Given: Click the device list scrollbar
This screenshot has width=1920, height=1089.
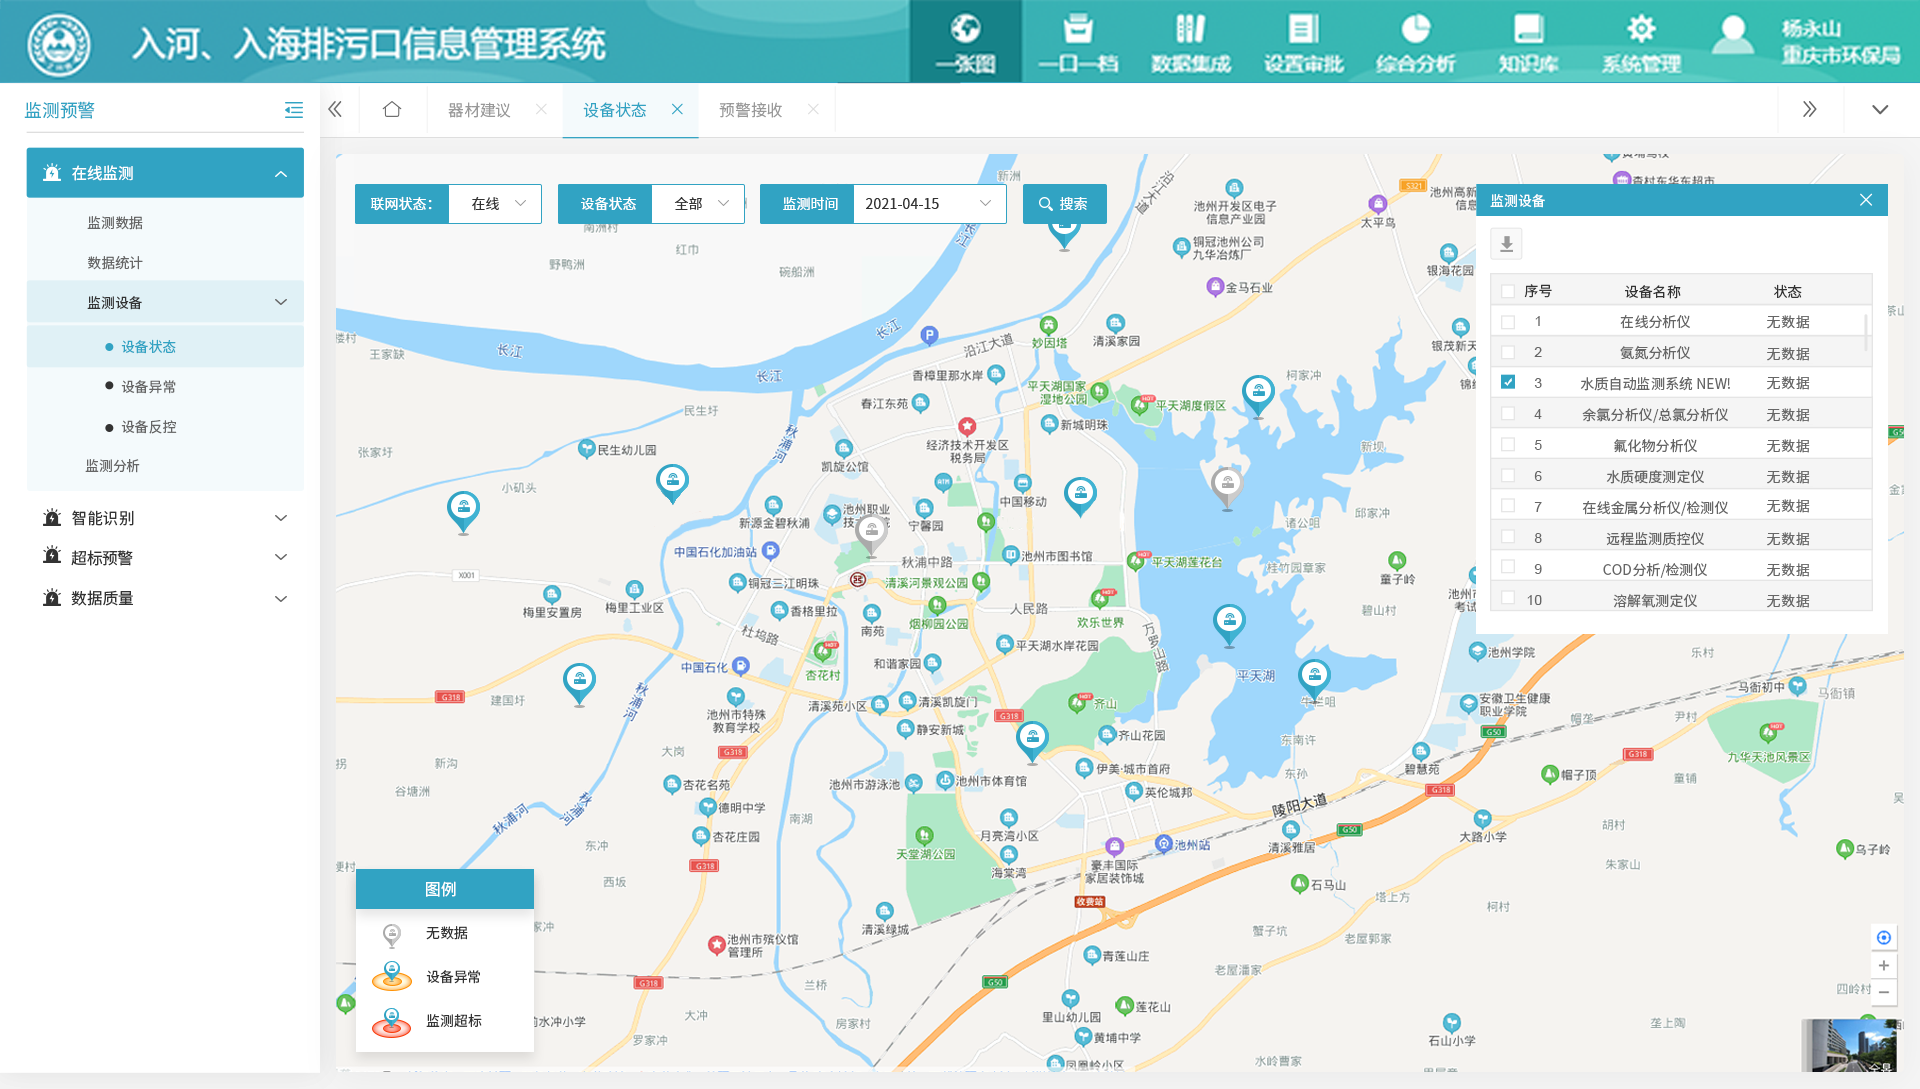Looking at the screenshot, I should tap(1866, 331).
